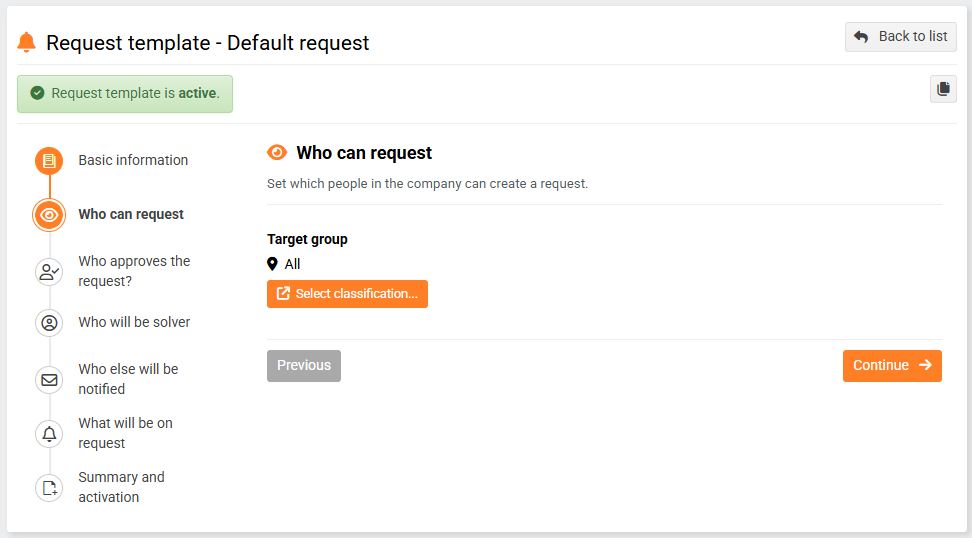This screenshot has height=538, width=972.
Task: Go to Basic information step
Action: 133,160
